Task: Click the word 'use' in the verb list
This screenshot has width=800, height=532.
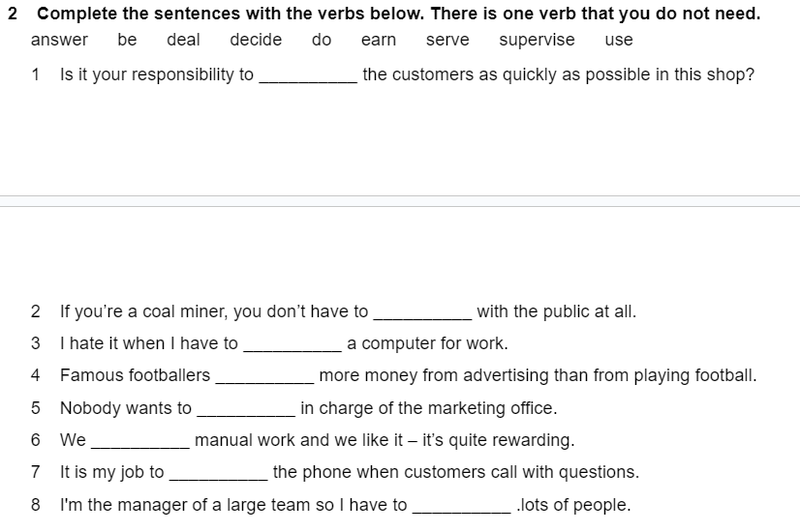Action: click(x=619, y=40)
